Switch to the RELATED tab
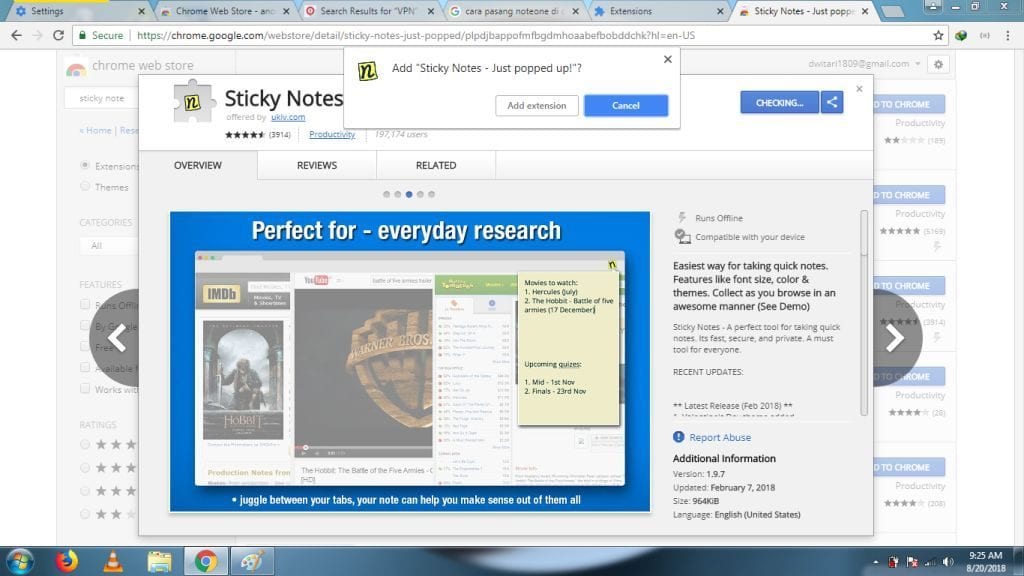1024x576 pixels. [x=436, y=166]
